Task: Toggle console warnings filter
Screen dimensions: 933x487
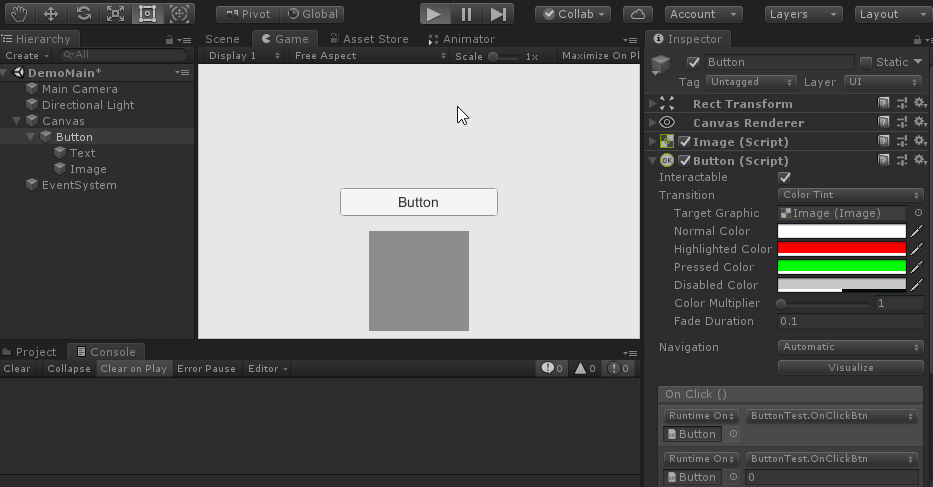Action: 585,369
